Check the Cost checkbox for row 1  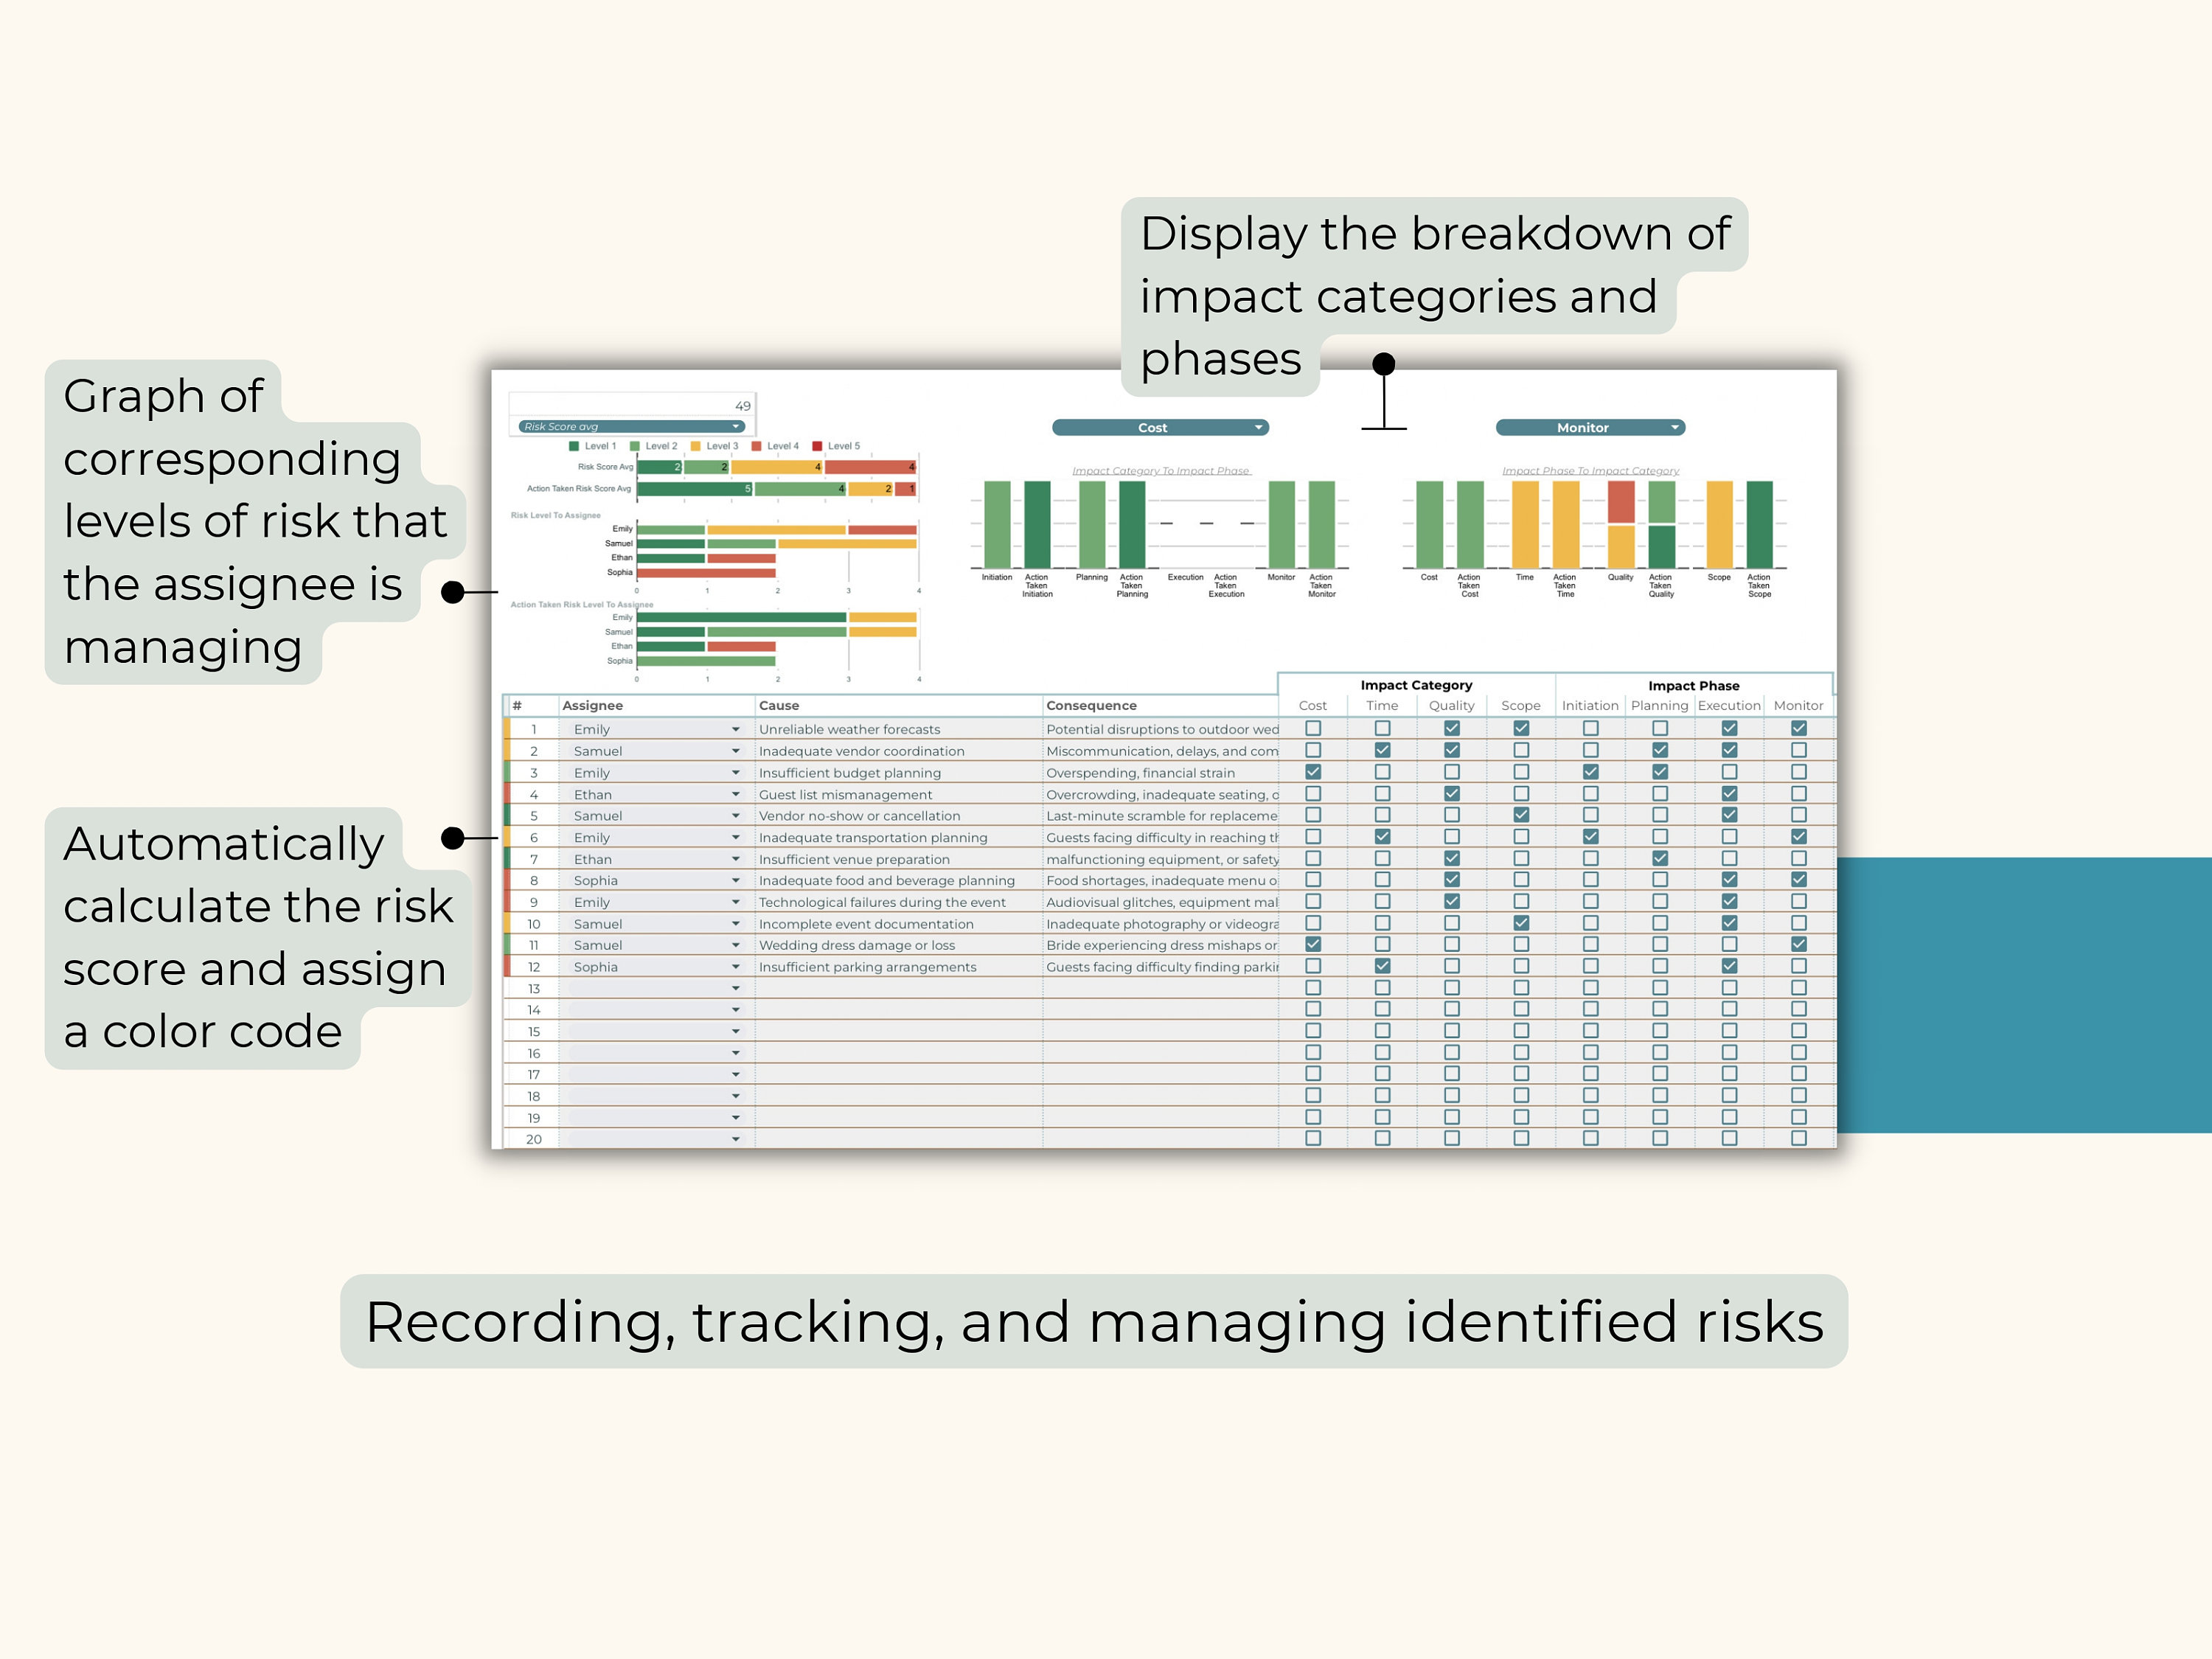click(1314, 728)
